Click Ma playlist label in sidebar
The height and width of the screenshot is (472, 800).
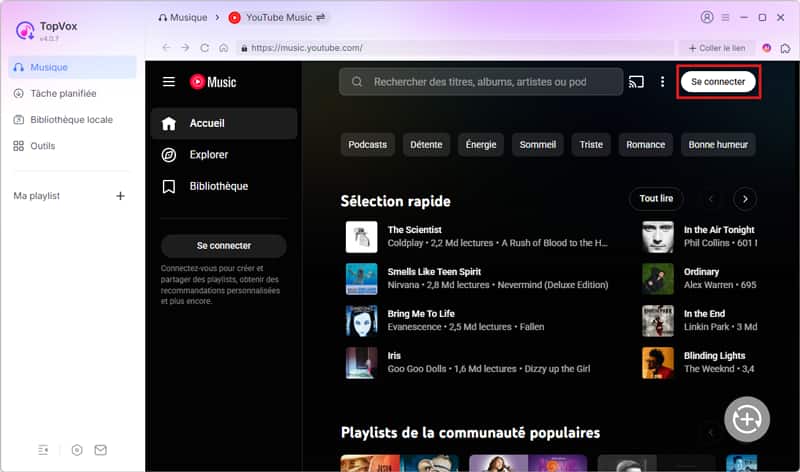37,196
